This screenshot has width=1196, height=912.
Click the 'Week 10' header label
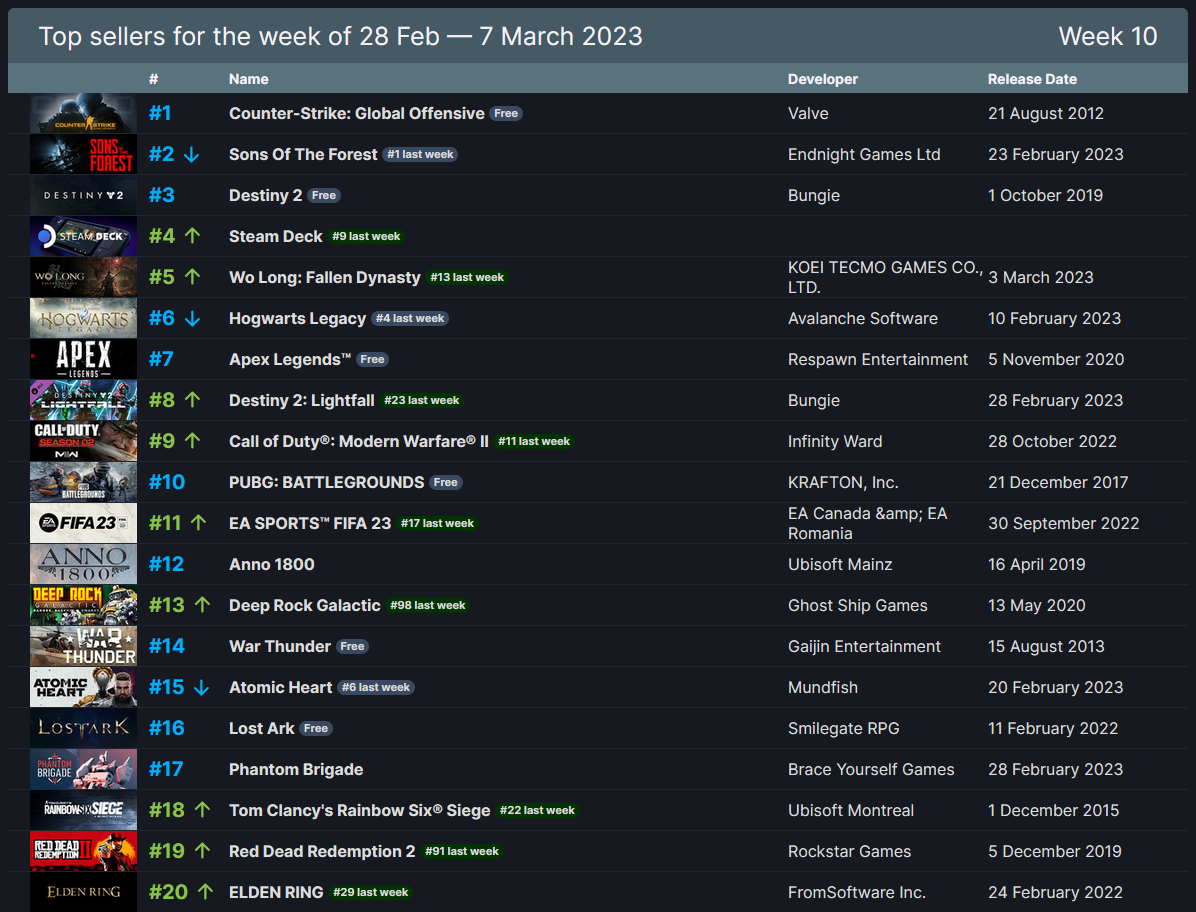click(x=1108, y=36)
